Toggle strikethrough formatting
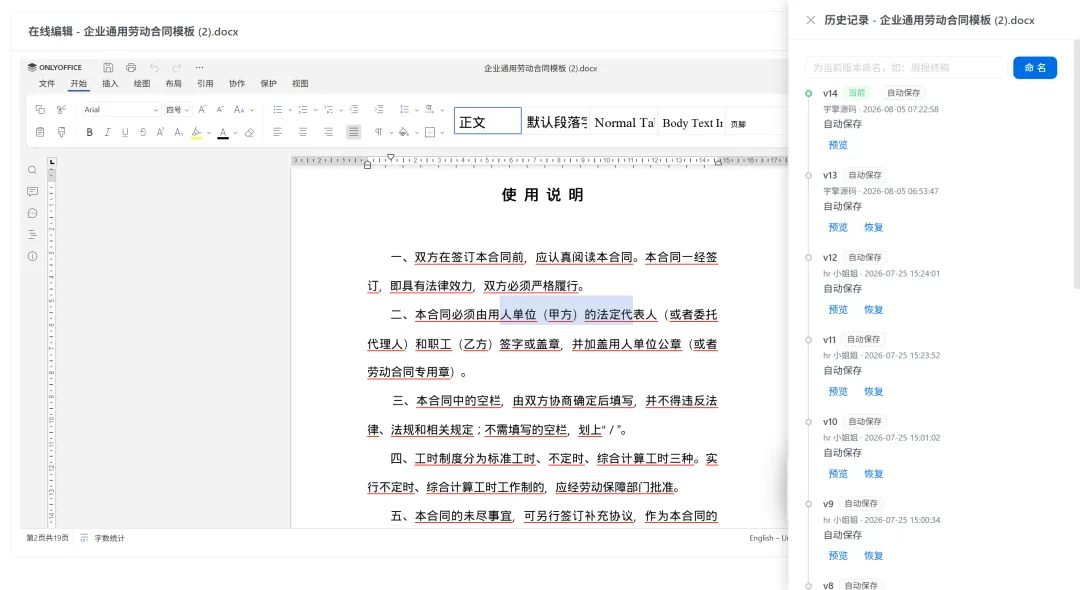 [143, 132]
